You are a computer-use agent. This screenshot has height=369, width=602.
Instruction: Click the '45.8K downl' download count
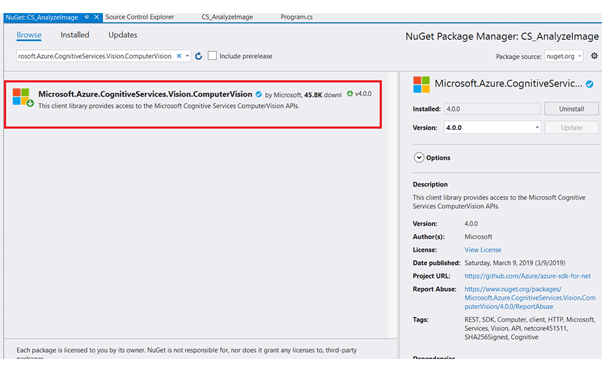(x=322, y=95)
